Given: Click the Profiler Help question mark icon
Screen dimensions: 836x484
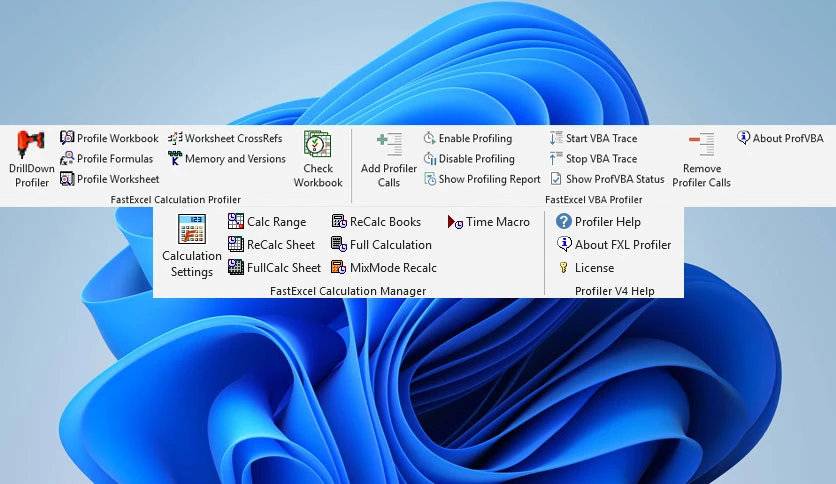Looking at the screenshot, I should 564,221.
